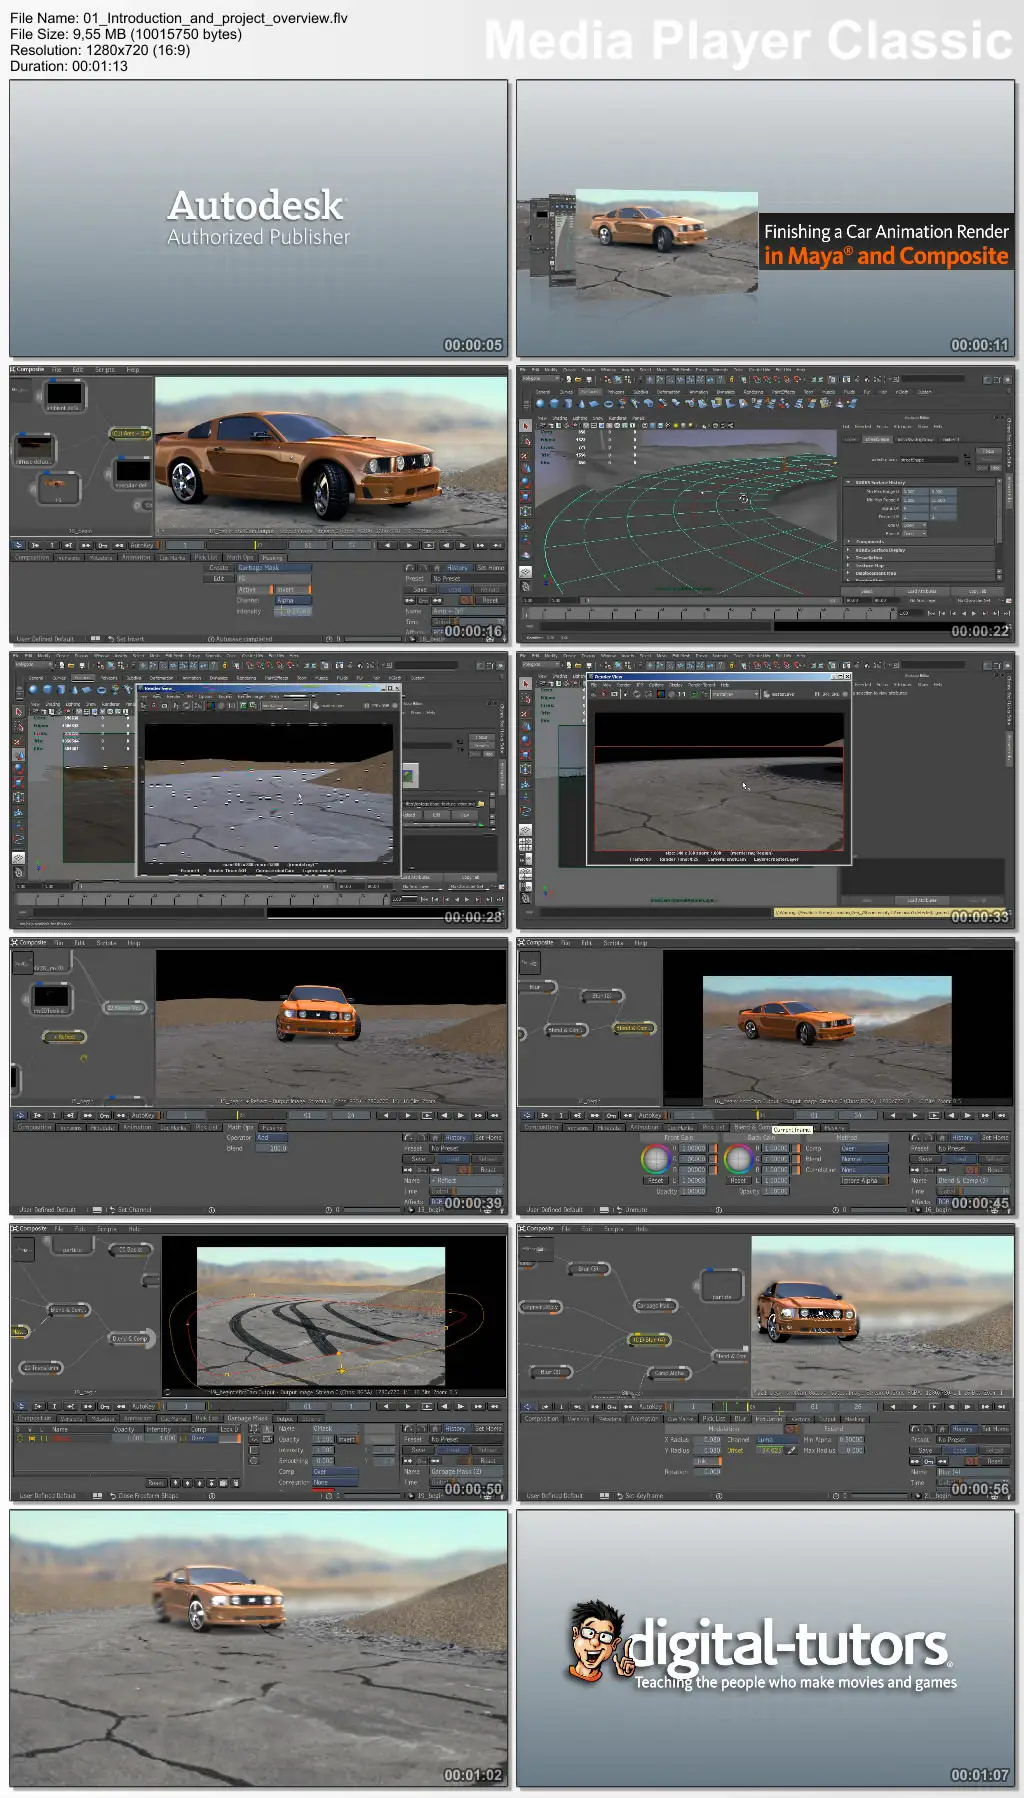Open the digital-tutors logo thumbnail at 00:01:07

tap(766, 1648)
